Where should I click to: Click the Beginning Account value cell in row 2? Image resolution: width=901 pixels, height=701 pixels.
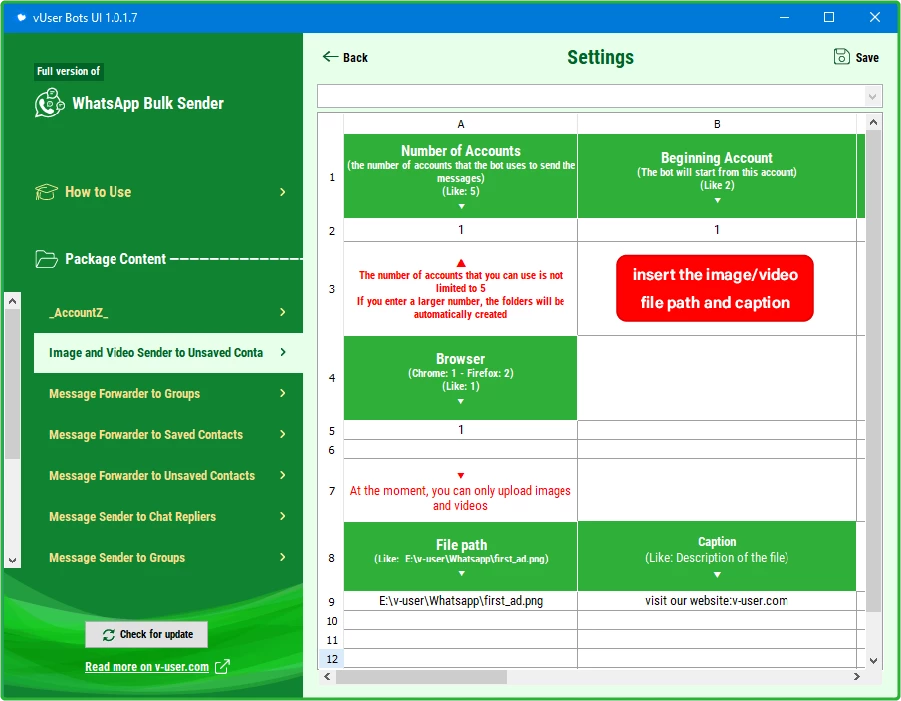[x=717, y=230]
